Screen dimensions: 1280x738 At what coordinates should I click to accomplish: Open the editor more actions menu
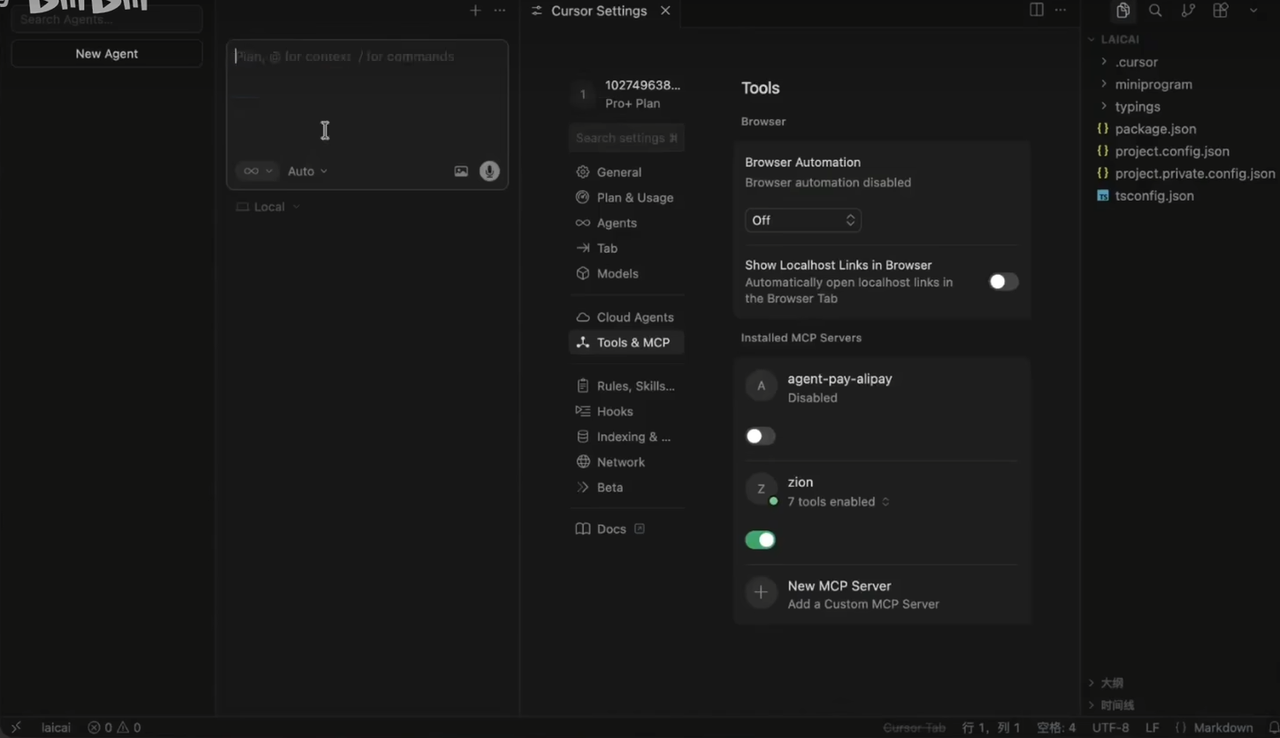point(1060,10)
